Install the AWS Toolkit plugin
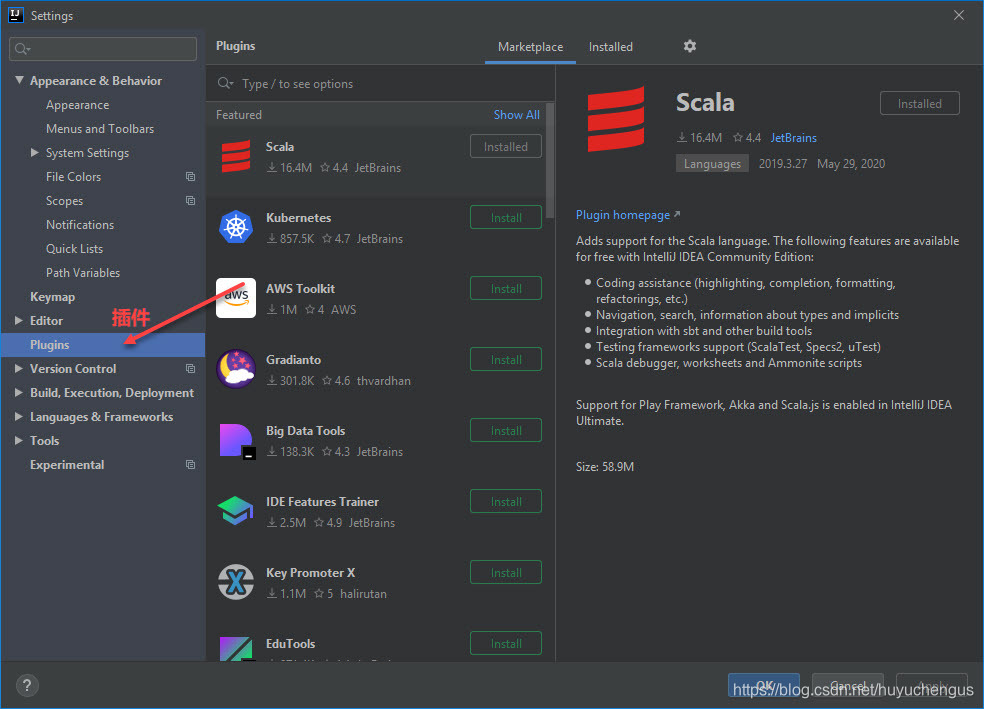Screen dimensions: 984x709 [x=506, y=289]
